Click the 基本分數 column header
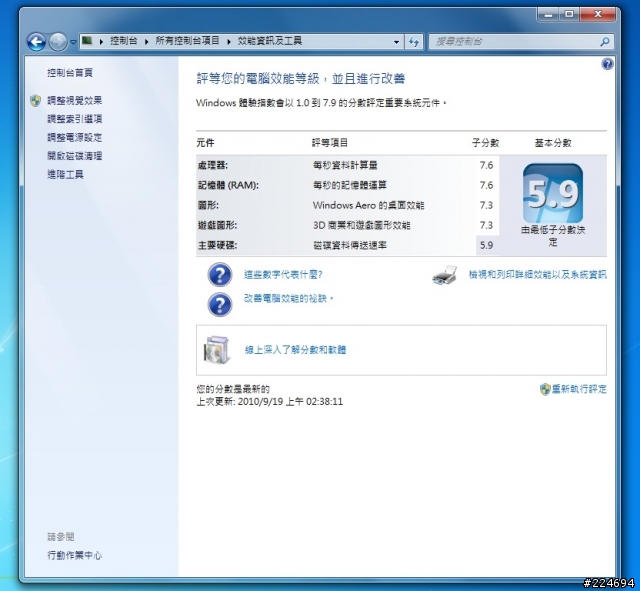Viewport: 640px width, 591px height. point(553,143)
